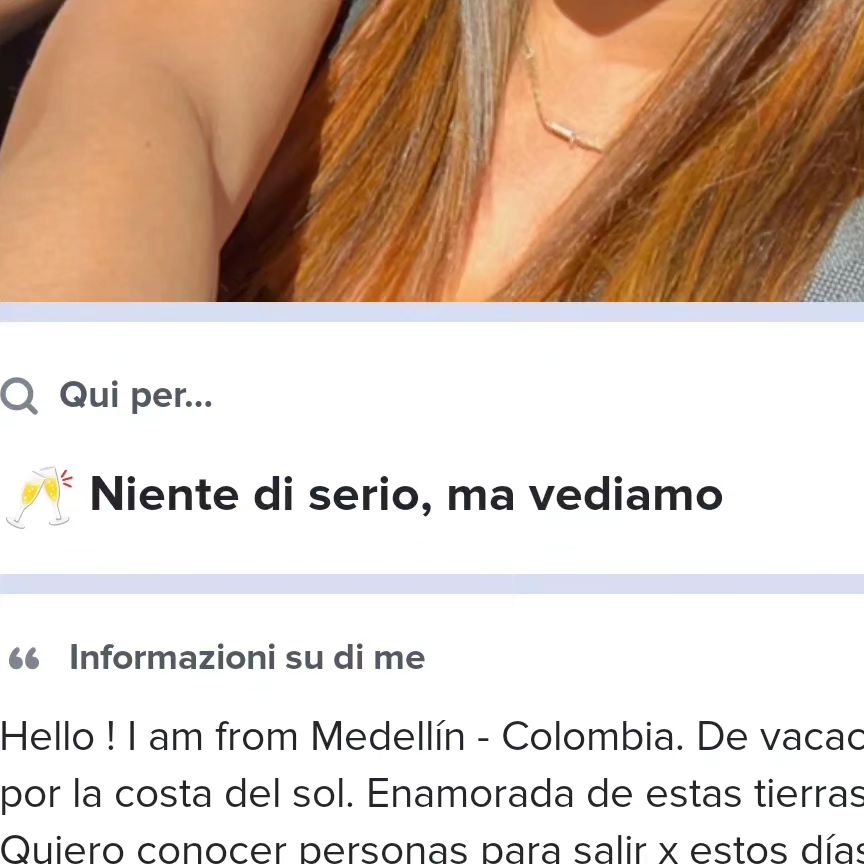
Task: Open the profile photo at the top
Action: point(432,151)
